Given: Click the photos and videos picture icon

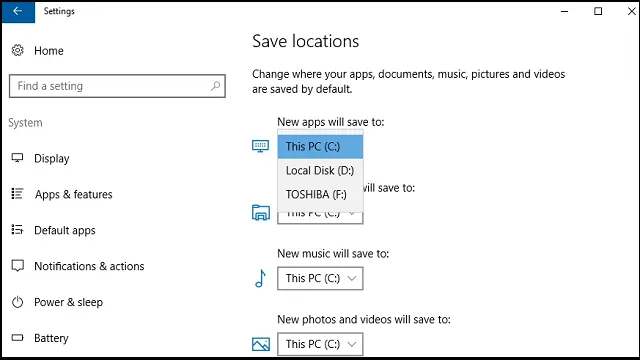Looking at the screenshot, I should point(260,344).
